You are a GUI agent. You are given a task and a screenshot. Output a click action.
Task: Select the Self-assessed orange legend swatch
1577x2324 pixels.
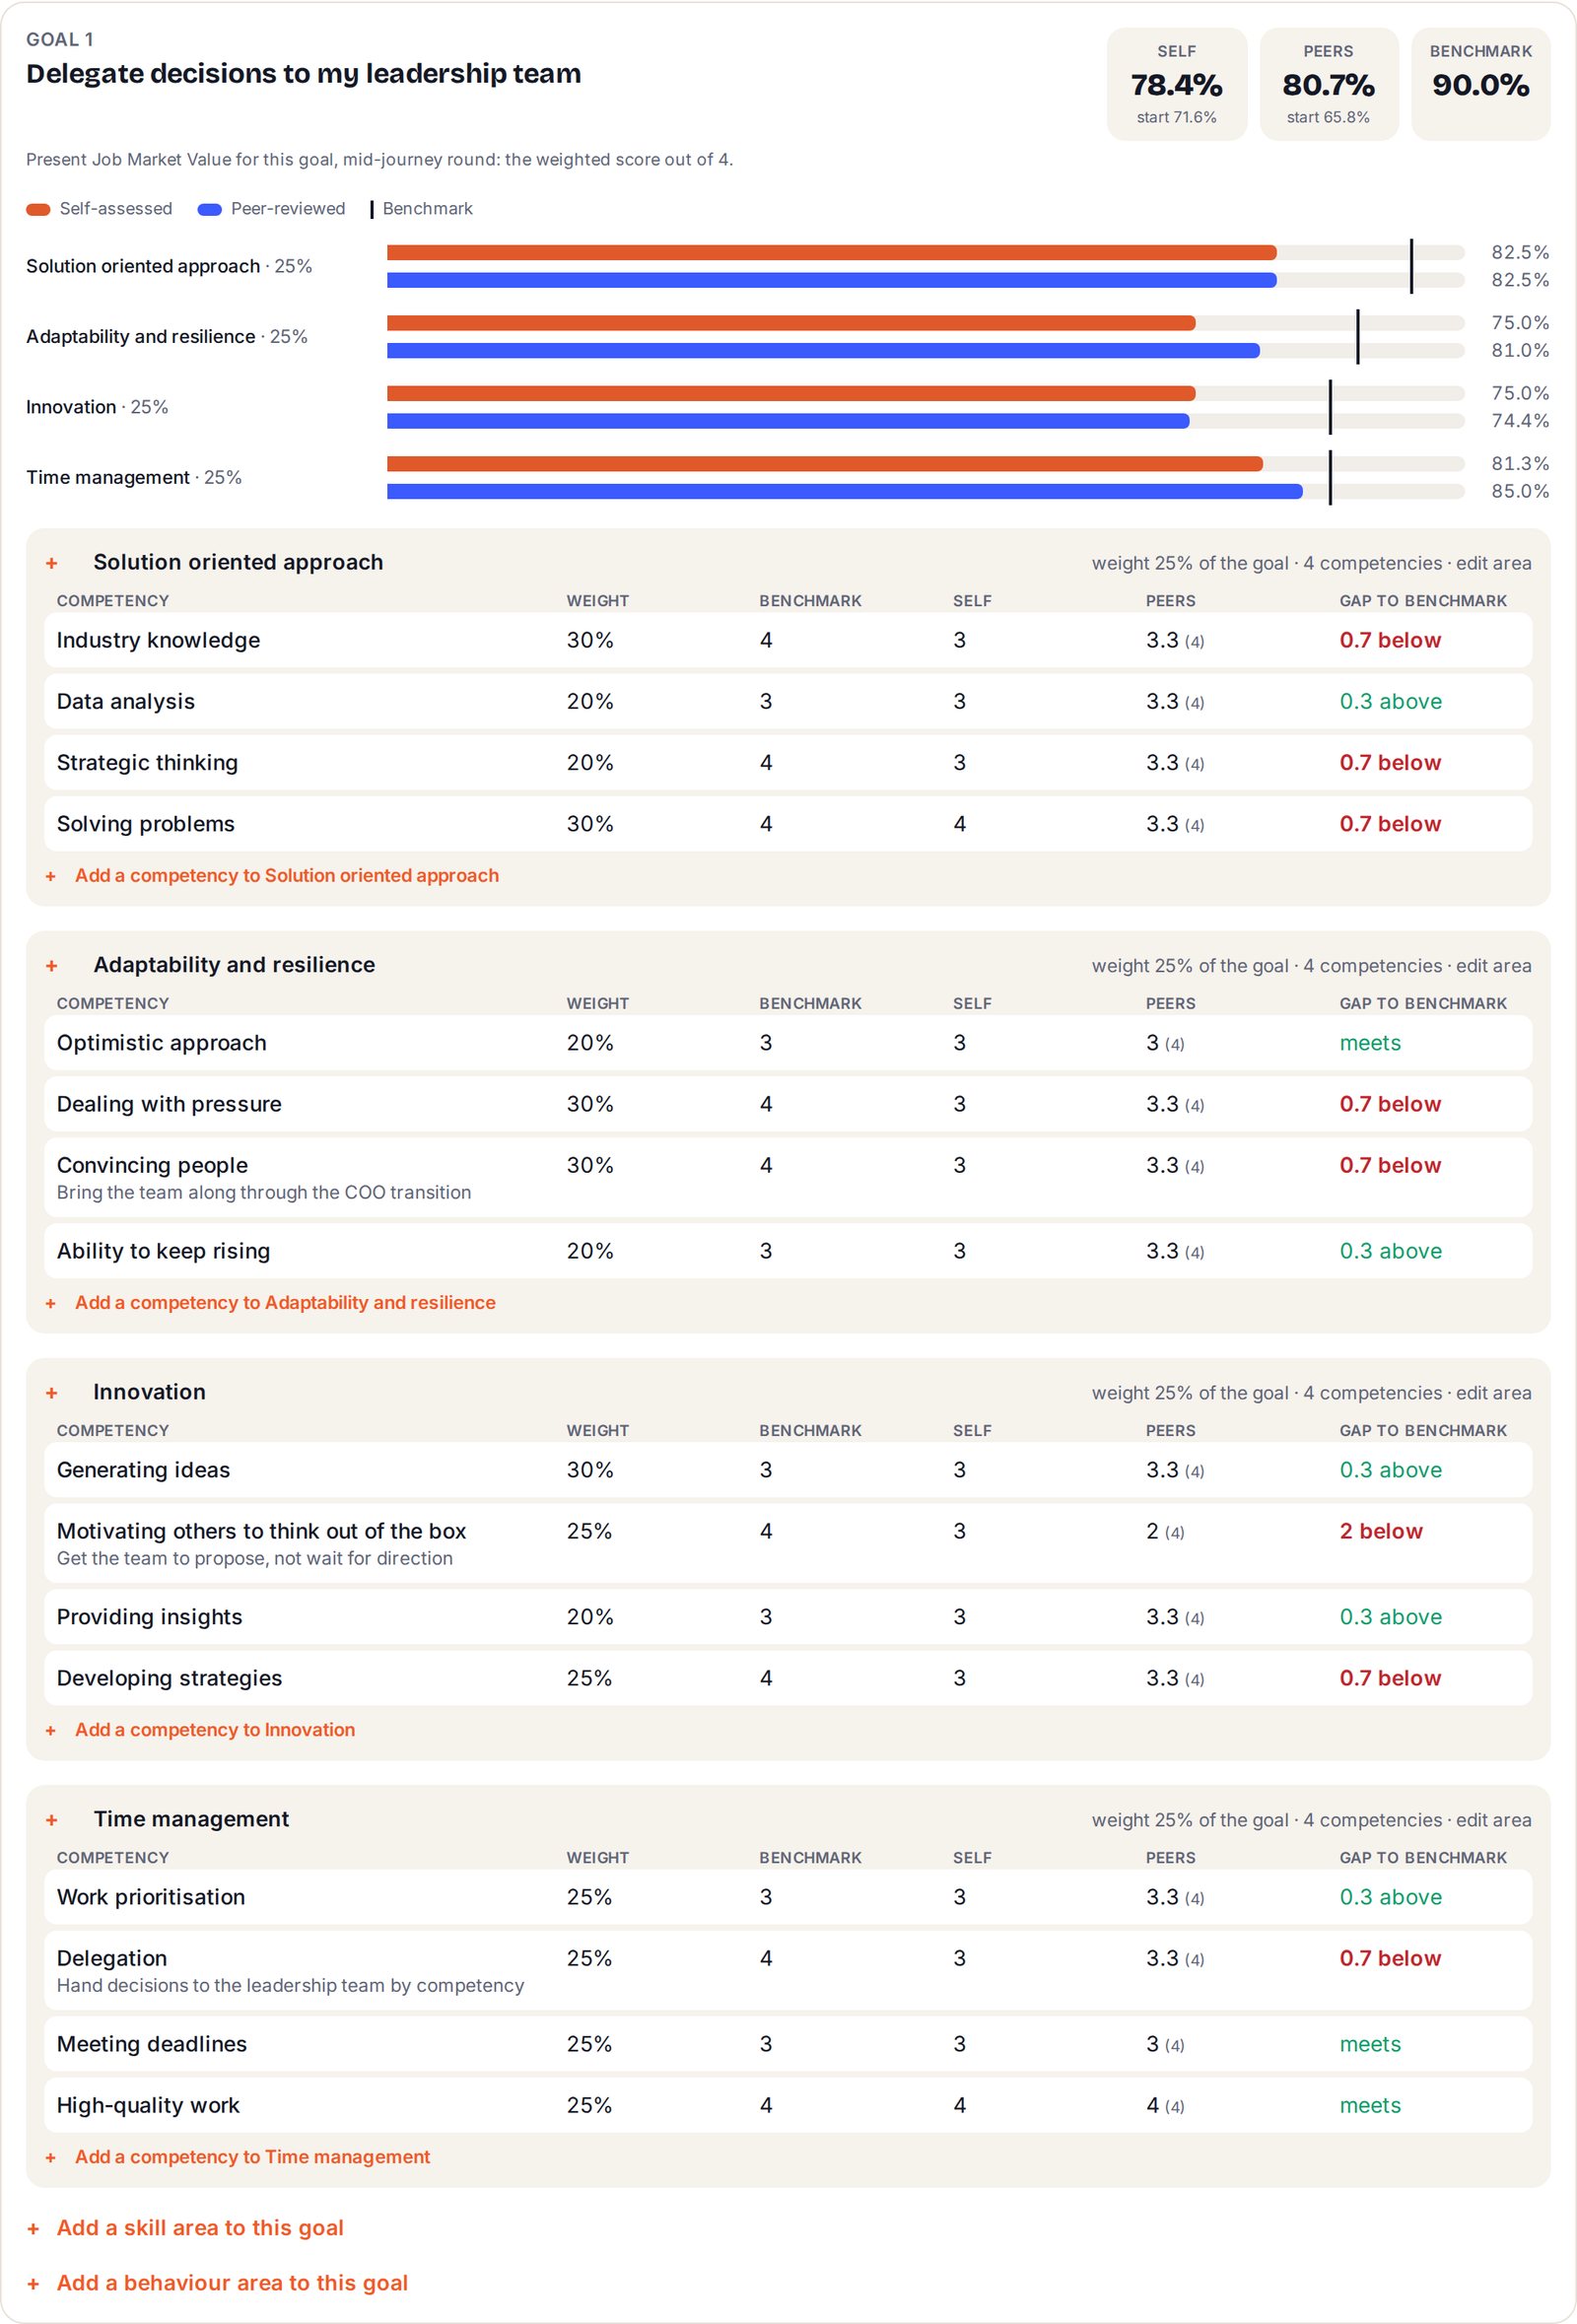click(38, 209)
